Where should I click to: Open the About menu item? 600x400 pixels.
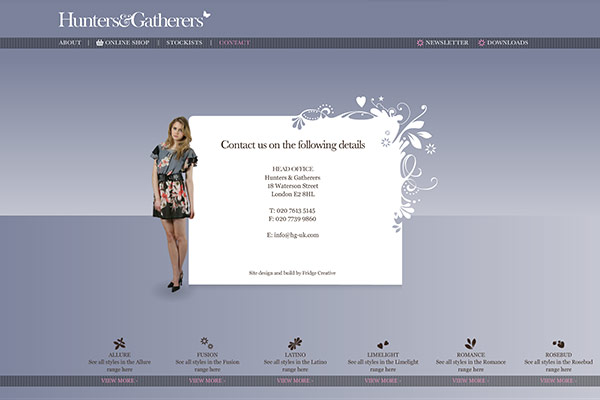point(70,43)
